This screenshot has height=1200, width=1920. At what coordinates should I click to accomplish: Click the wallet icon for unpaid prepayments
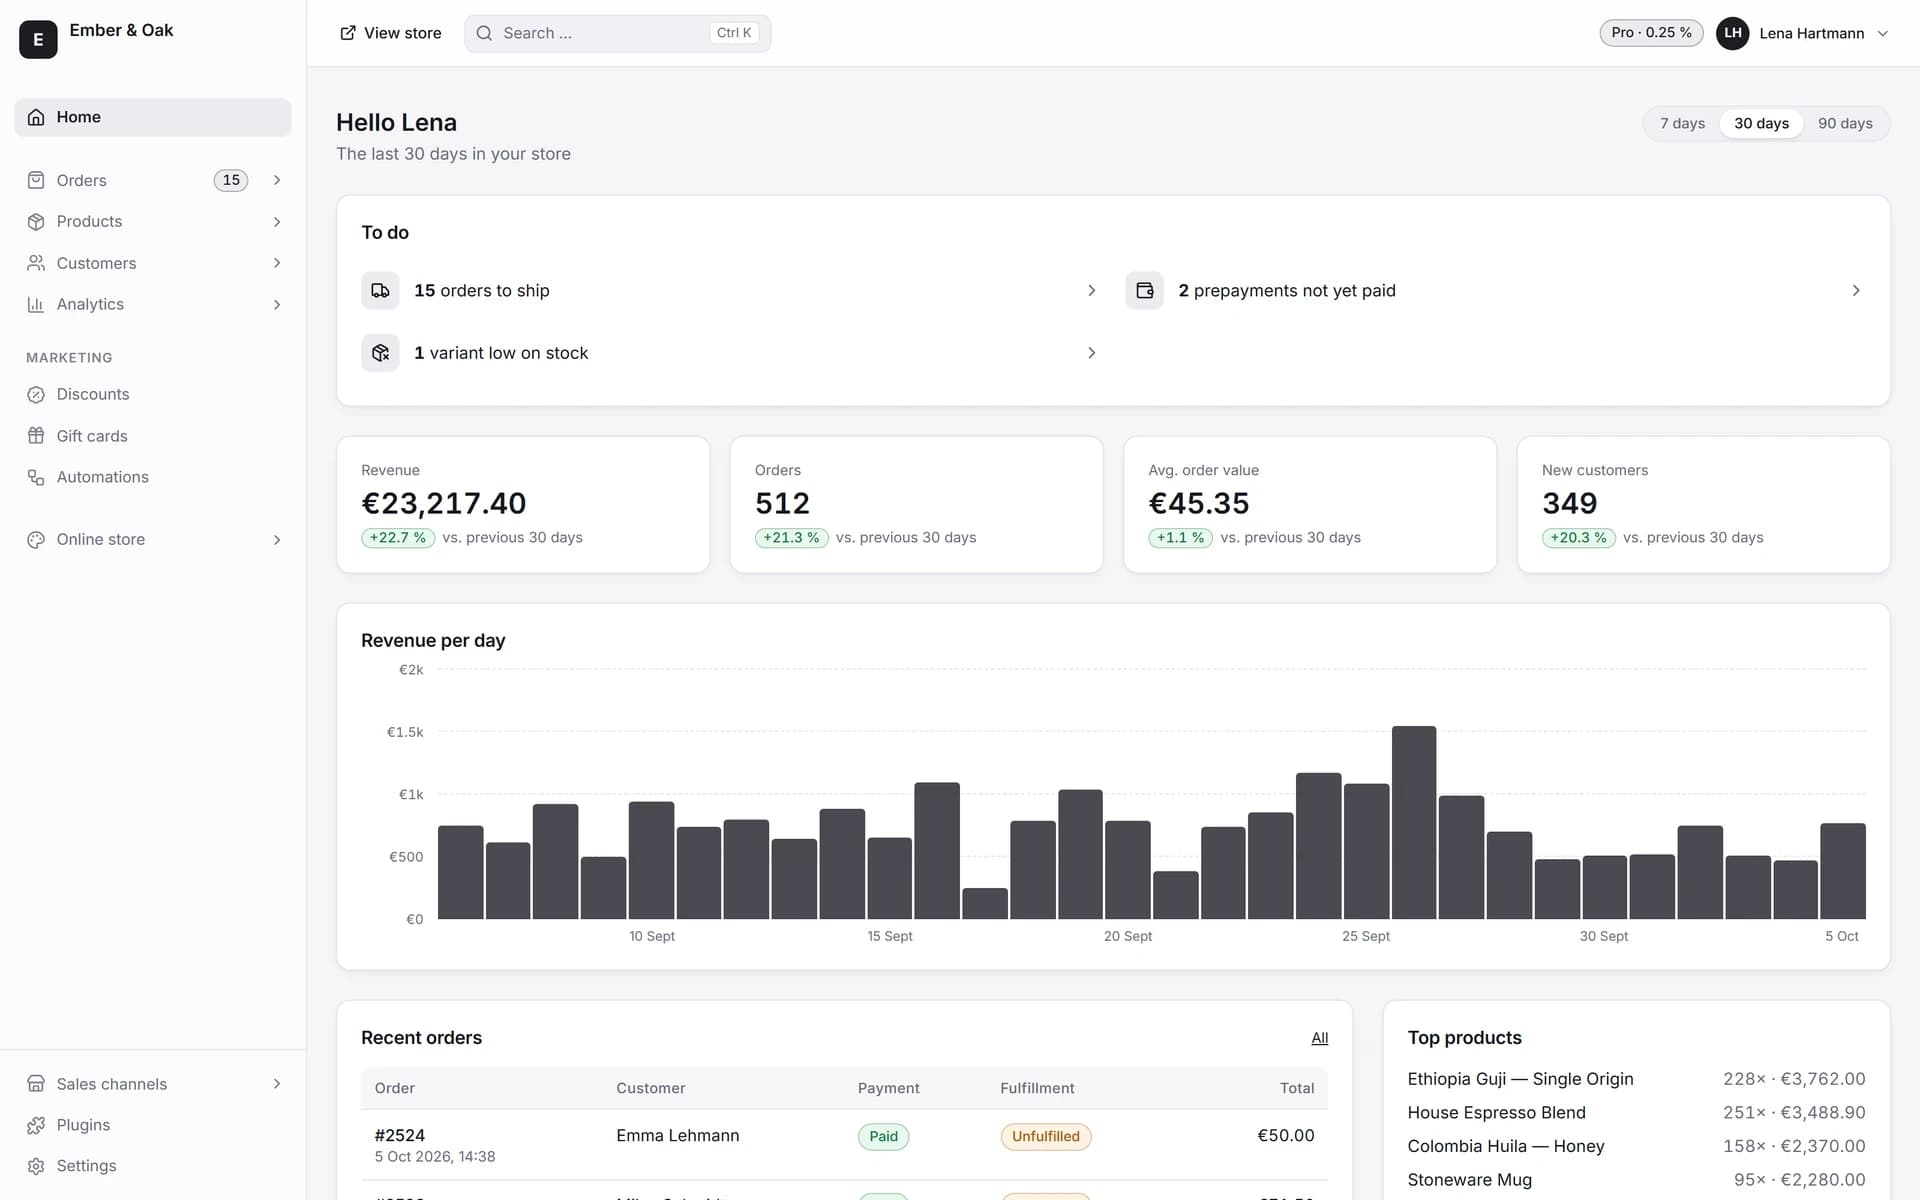point(1144,291)
